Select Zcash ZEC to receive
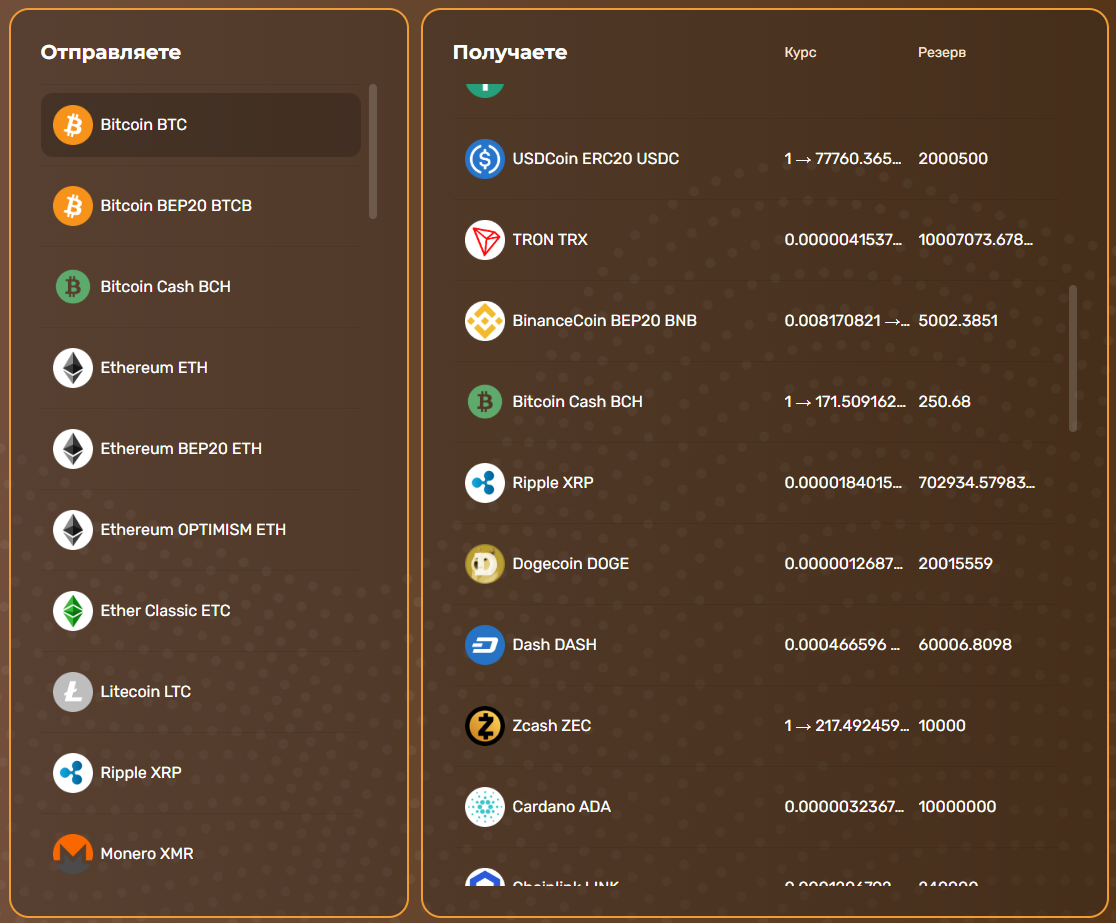Image resolution: width=1116 pixels, height=923 pixels. coord(756,726)
